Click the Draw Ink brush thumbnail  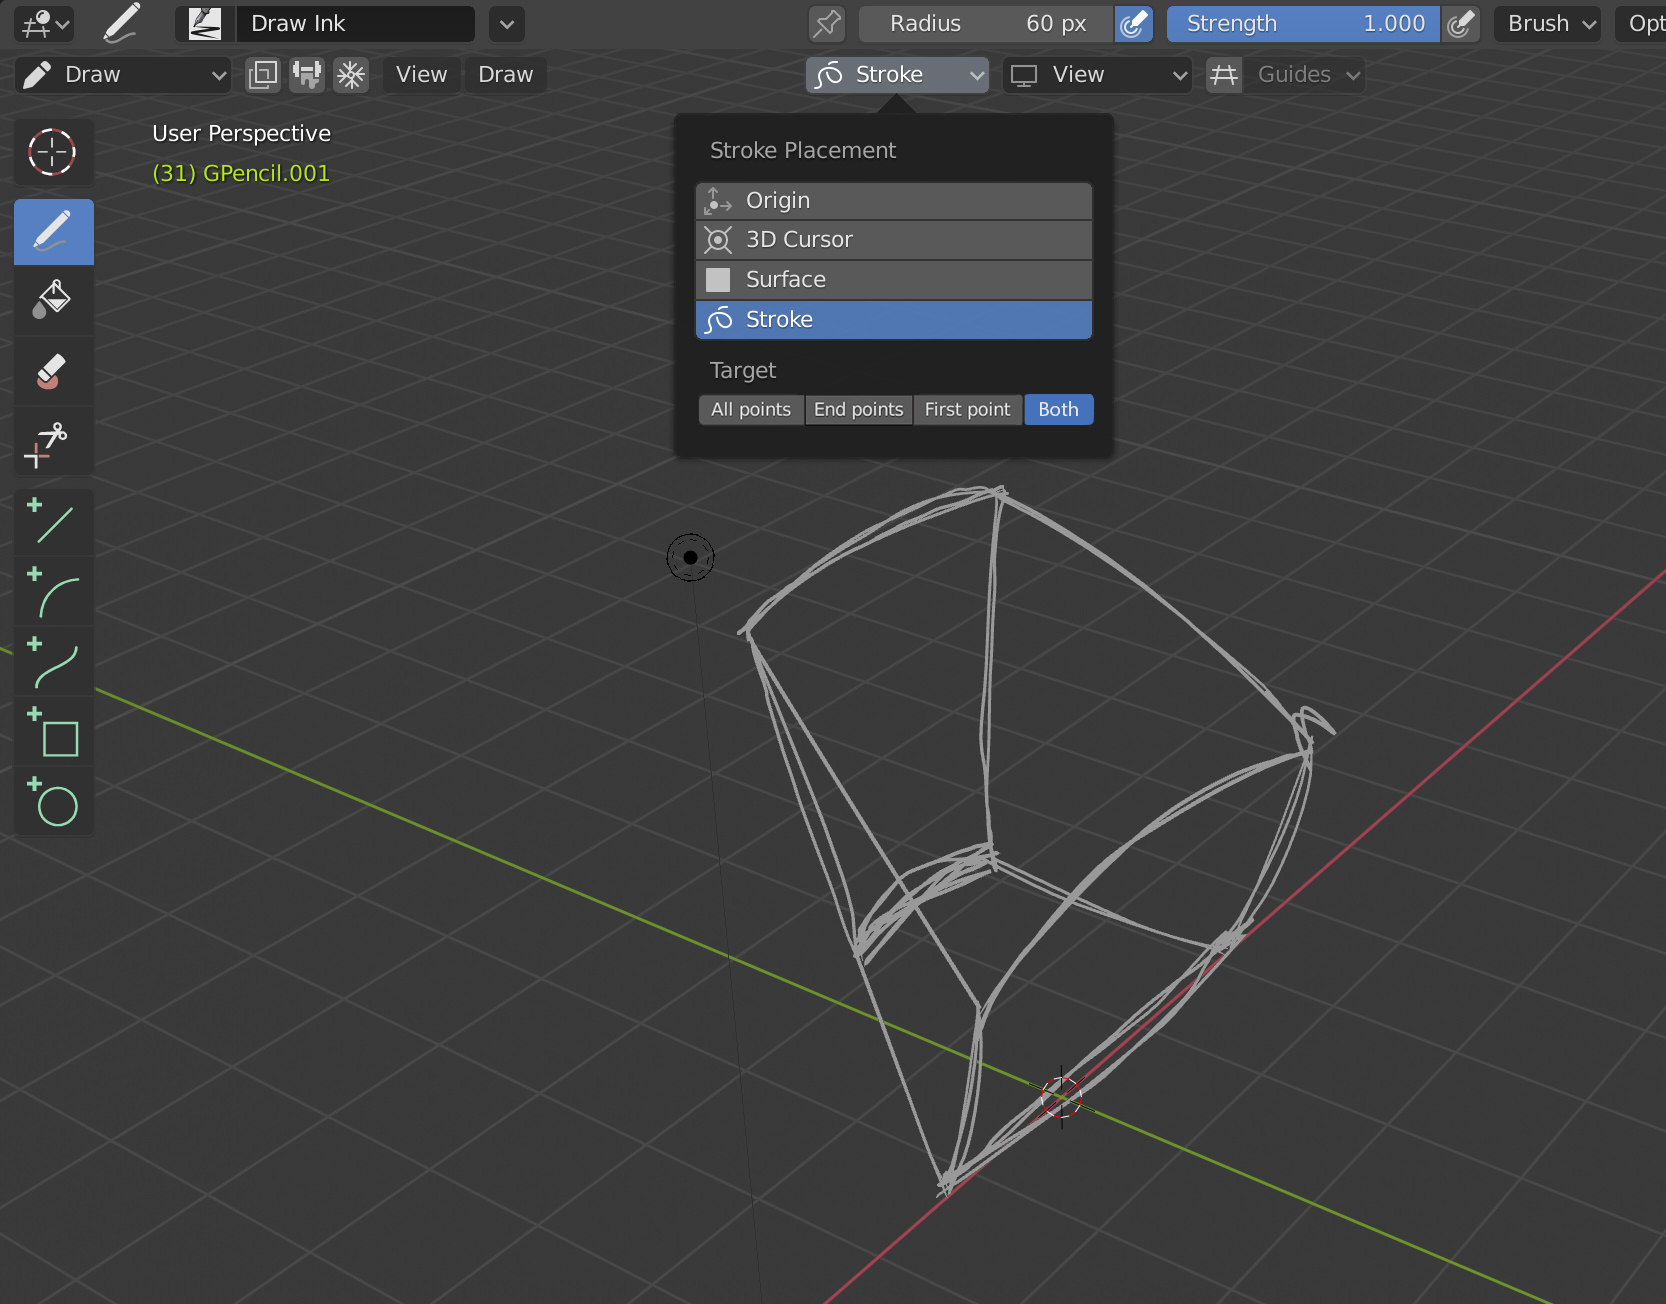[x=205, y=24]
